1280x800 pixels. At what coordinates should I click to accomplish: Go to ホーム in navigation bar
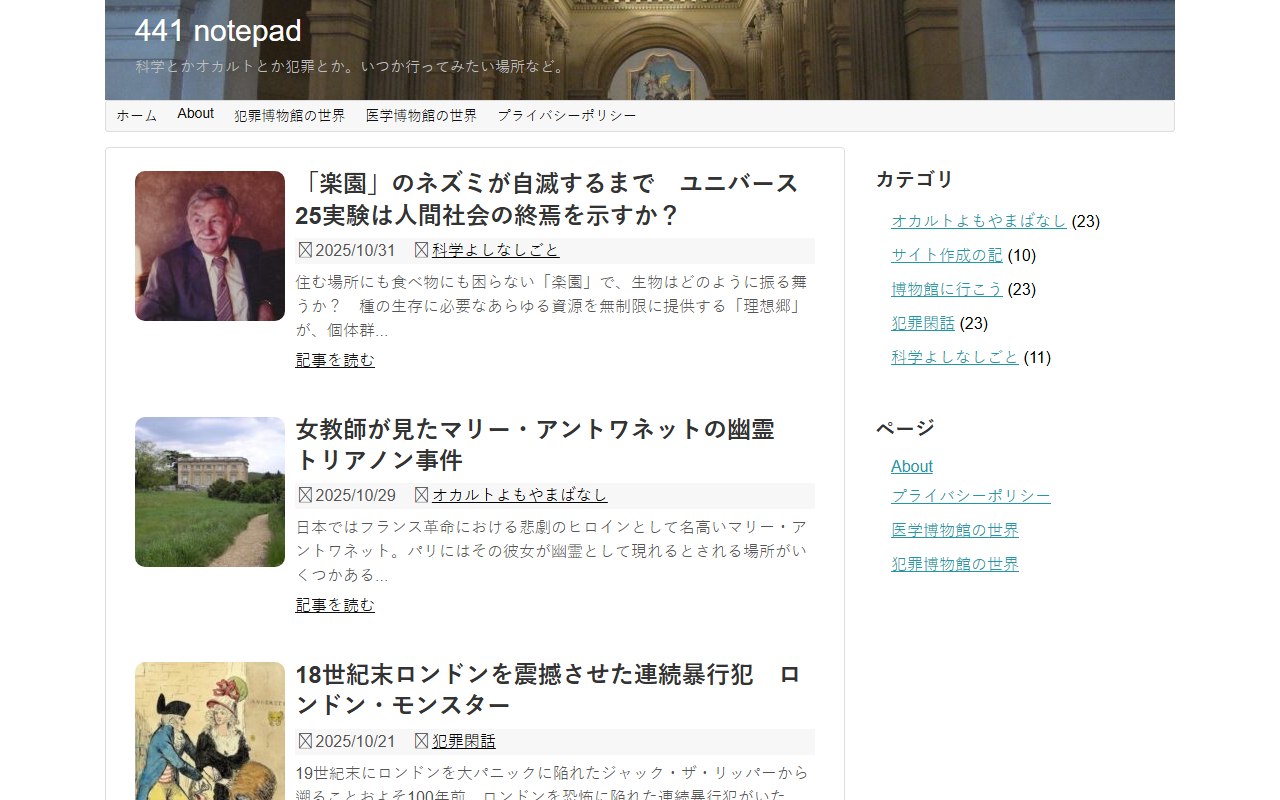pos(137,115)
